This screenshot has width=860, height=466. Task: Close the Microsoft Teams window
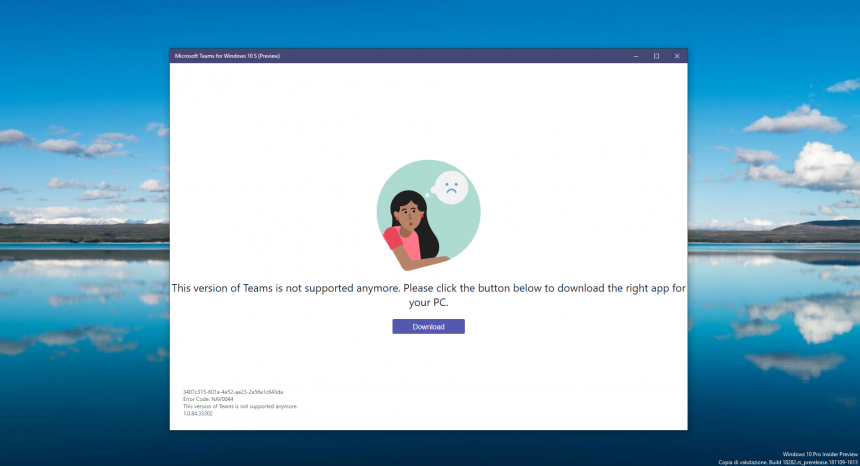pyautogui.click(x=677, y=56)
